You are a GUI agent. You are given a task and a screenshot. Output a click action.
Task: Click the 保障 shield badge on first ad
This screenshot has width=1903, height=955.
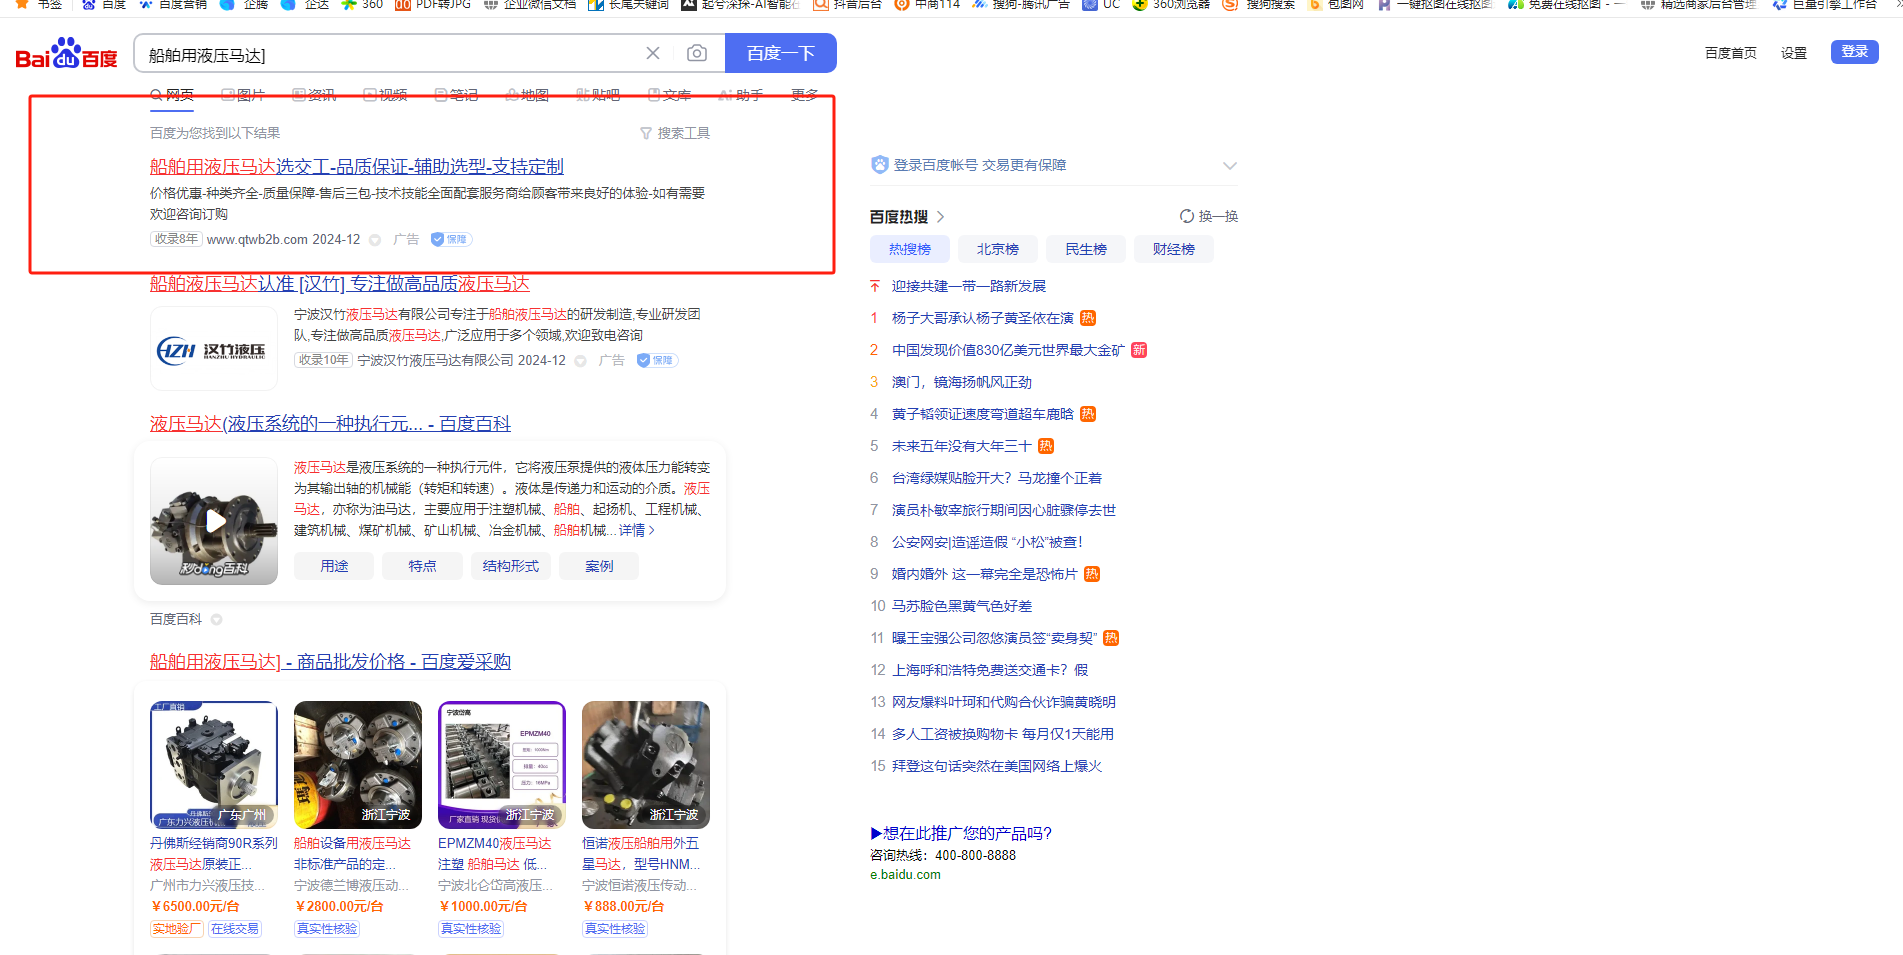click(x=451, y=239)
